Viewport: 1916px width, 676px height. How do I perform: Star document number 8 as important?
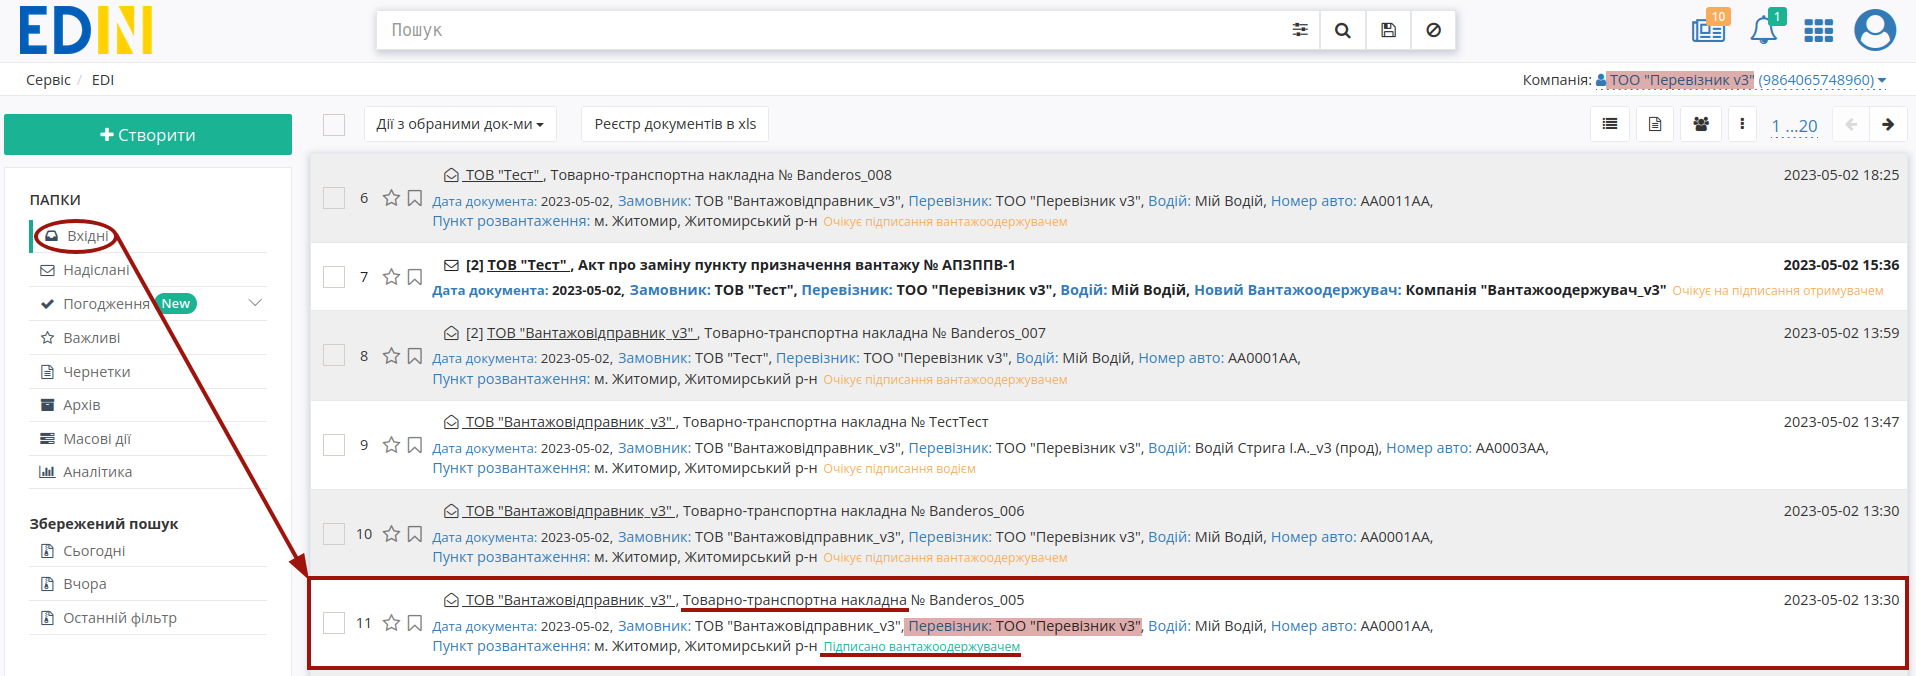(x=391, y=356)
